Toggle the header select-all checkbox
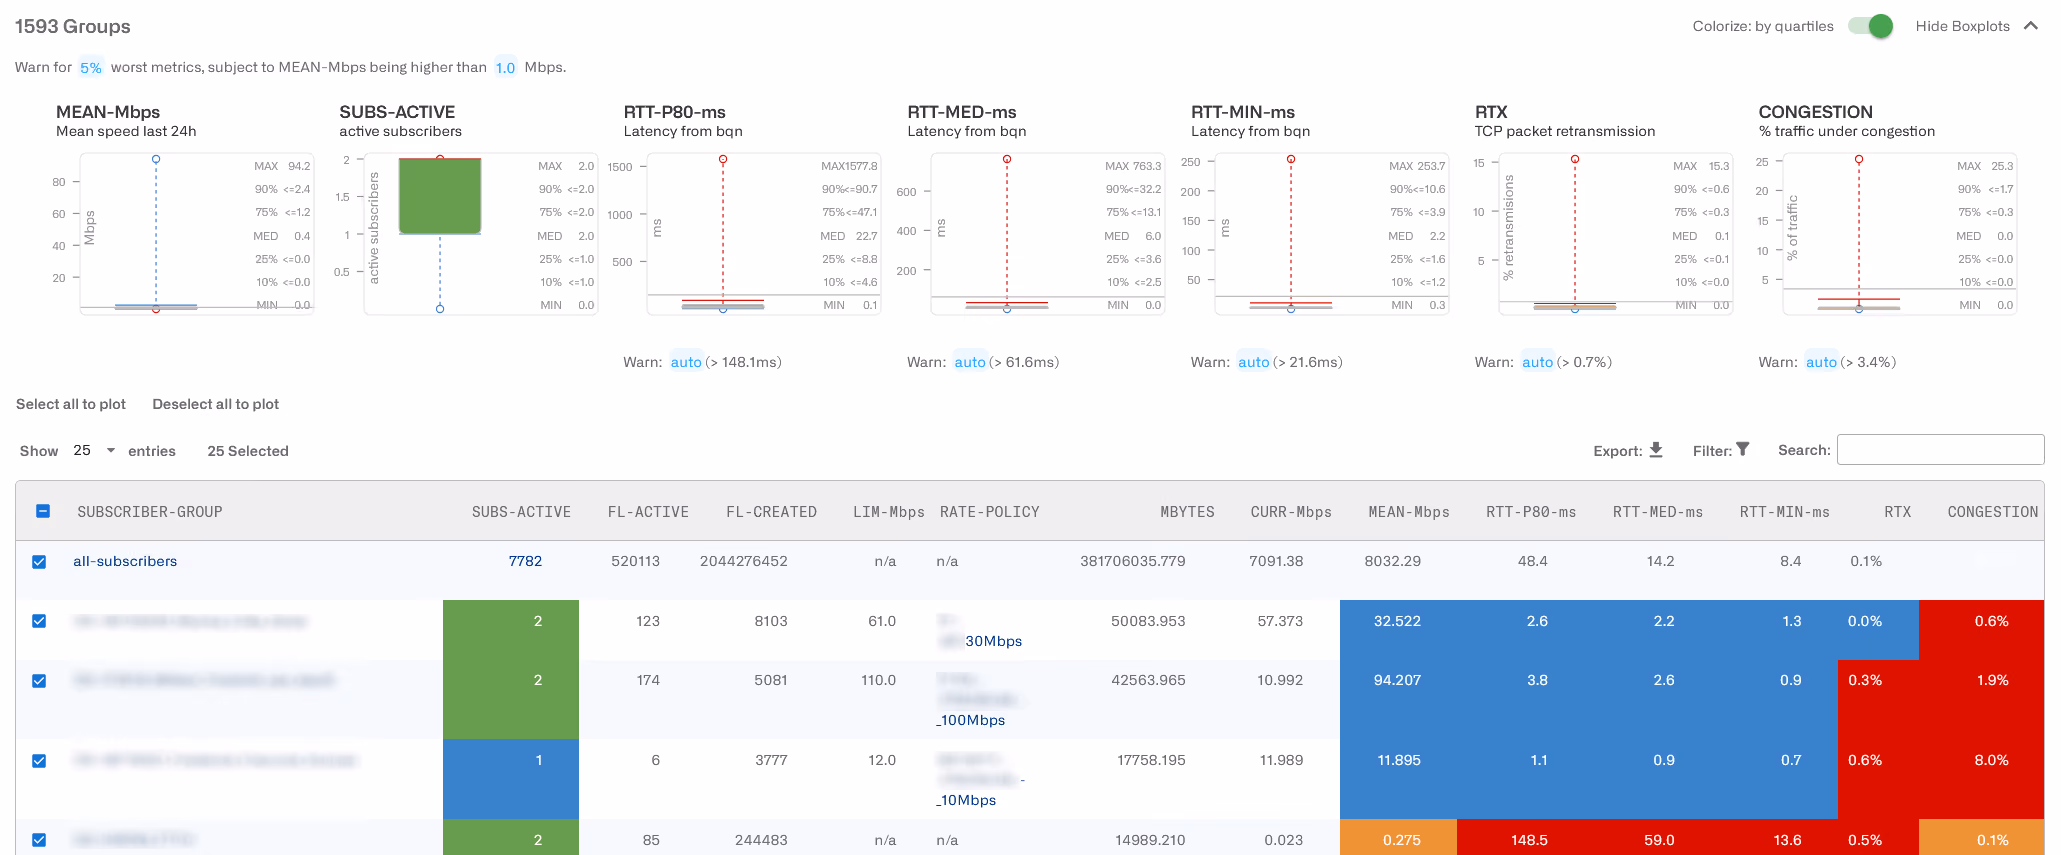 [x=43, y=511]
